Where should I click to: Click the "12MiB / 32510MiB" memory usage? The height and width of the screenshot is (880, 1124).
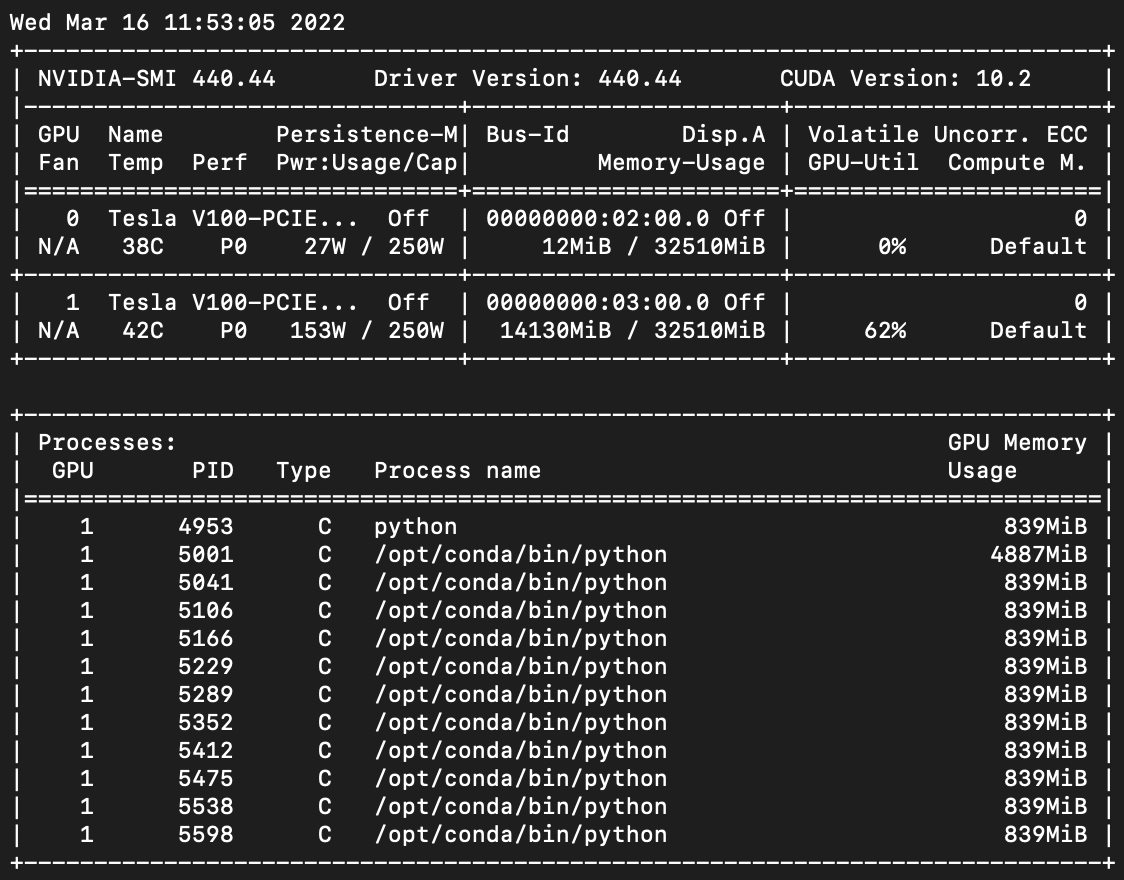[x=654, y=247]
